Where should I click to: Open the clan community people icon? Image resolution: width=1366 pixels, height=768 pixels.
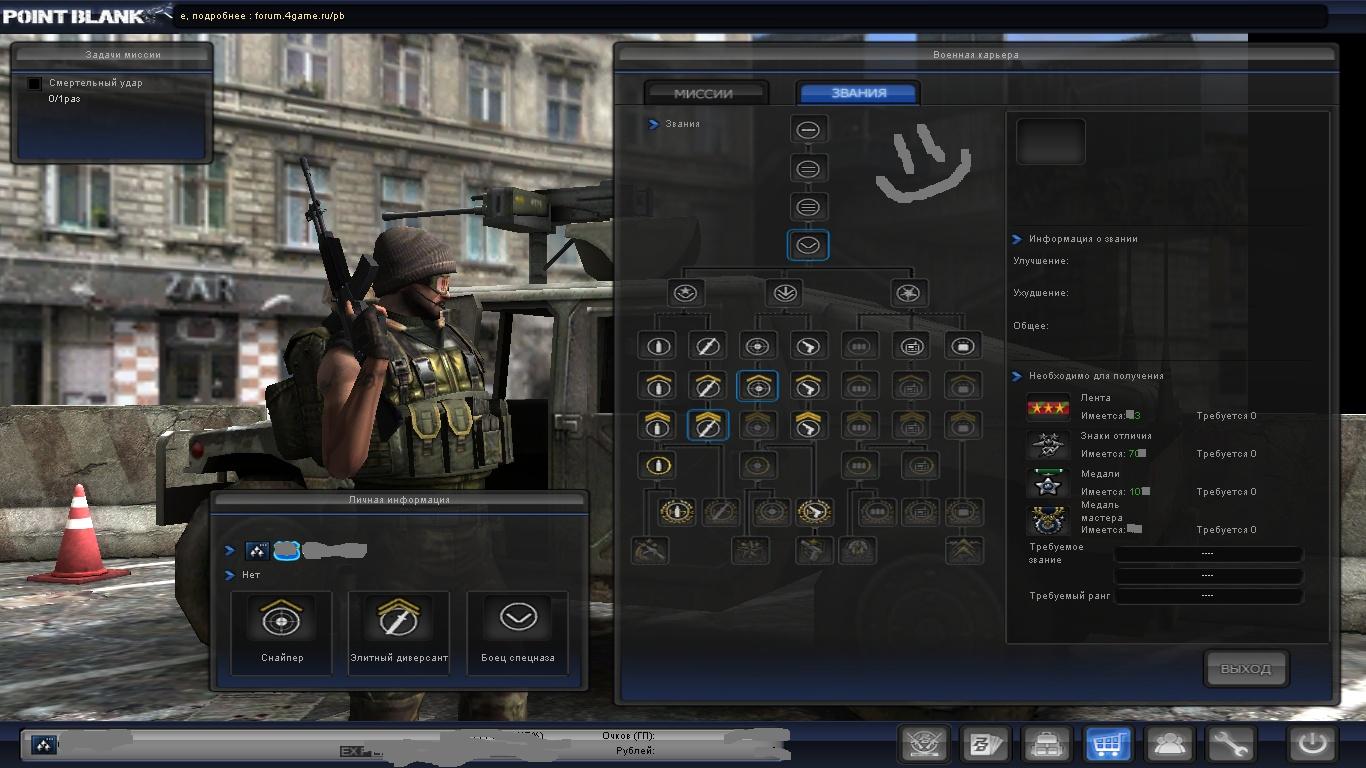coord(1169,744)
